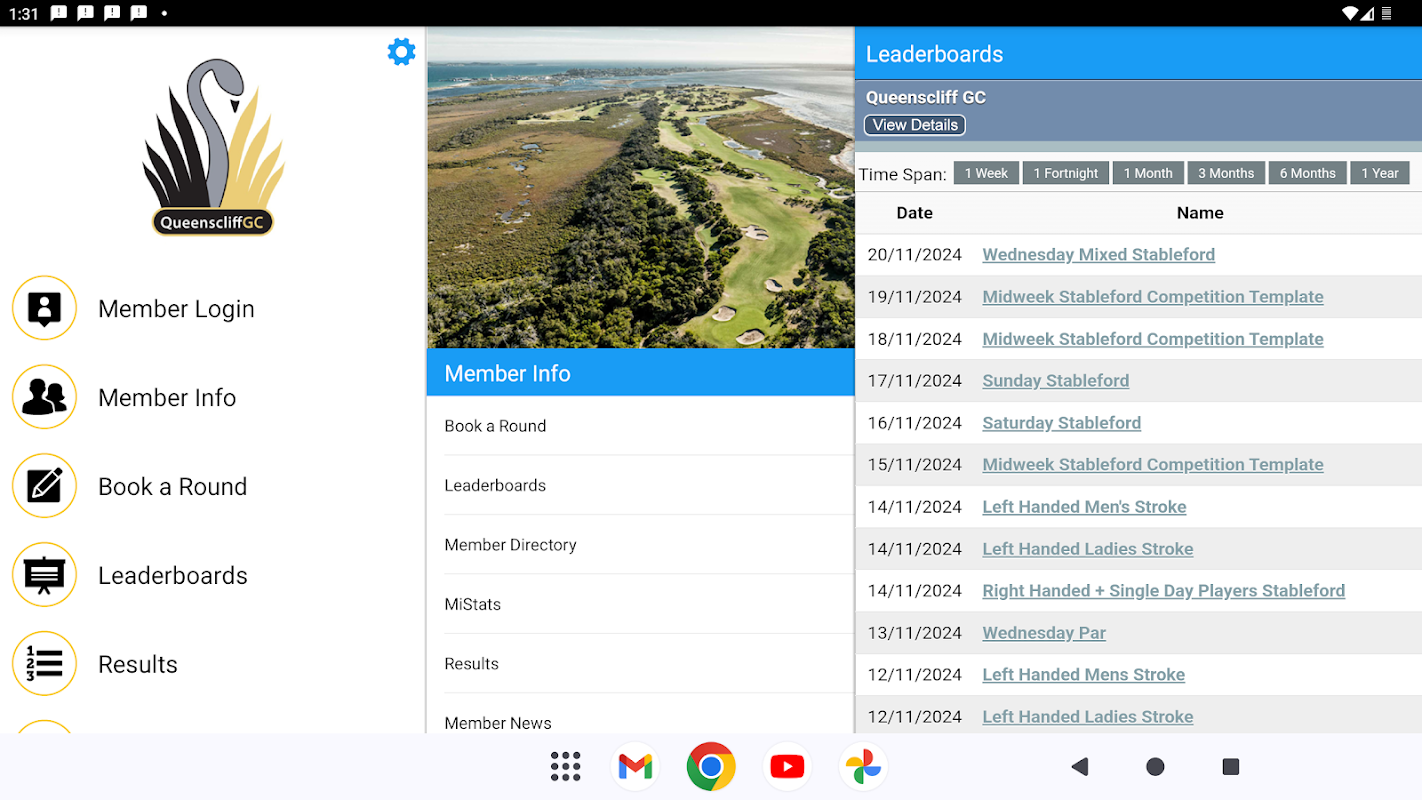Tap the Member Login badge icon
The image size is (1422, 800).
[44, 308]
